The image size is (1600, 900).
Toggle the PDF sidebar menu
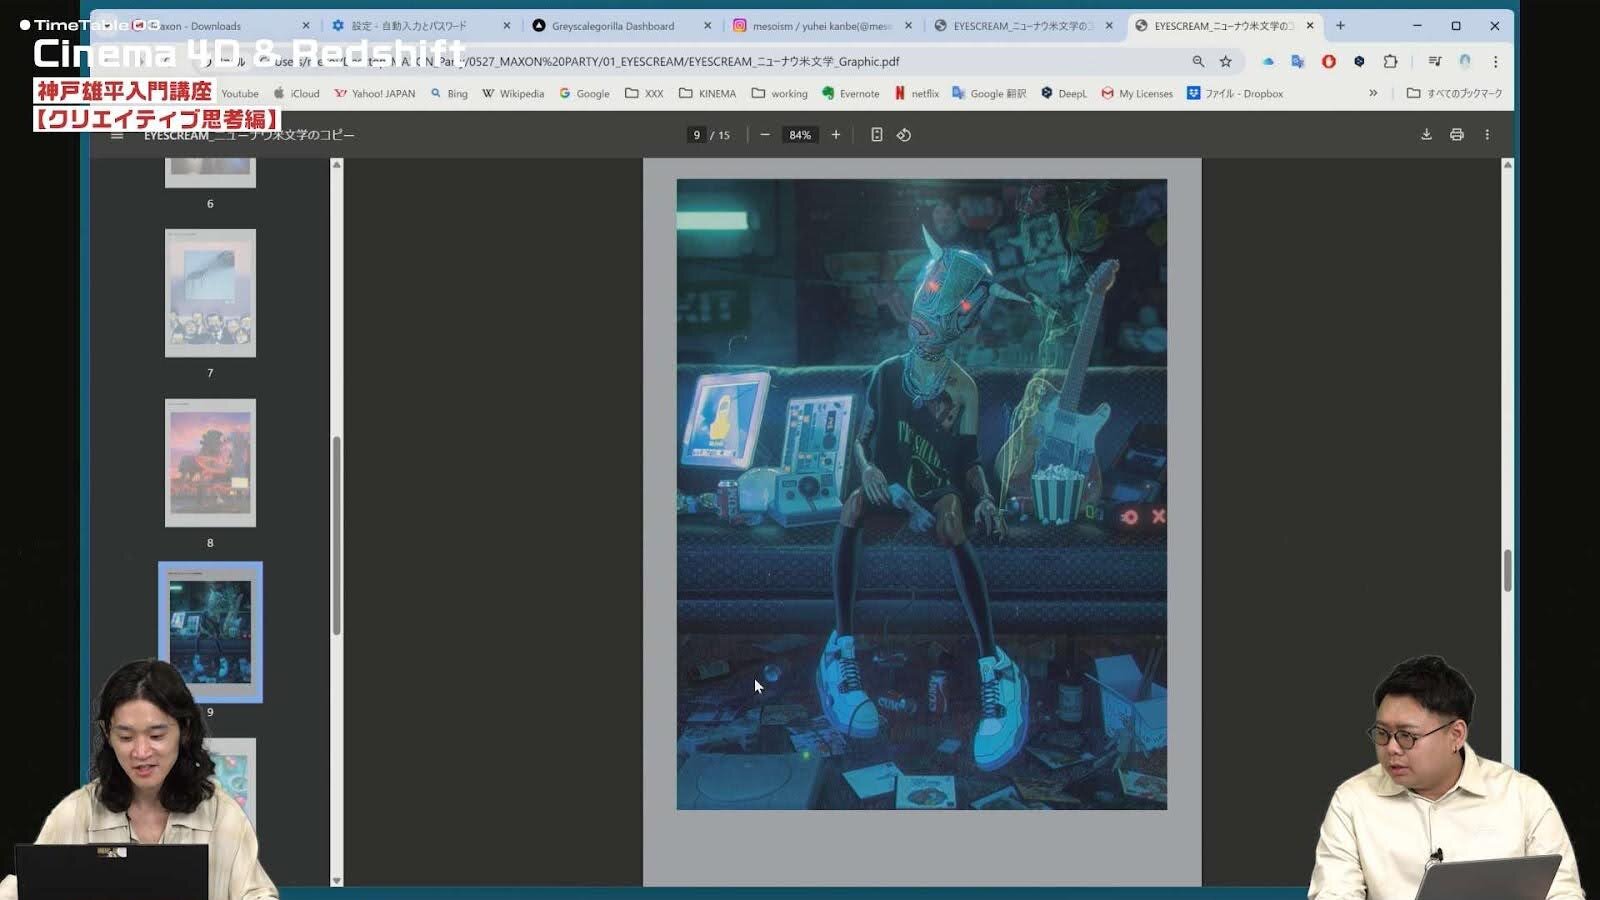point(117,135)
